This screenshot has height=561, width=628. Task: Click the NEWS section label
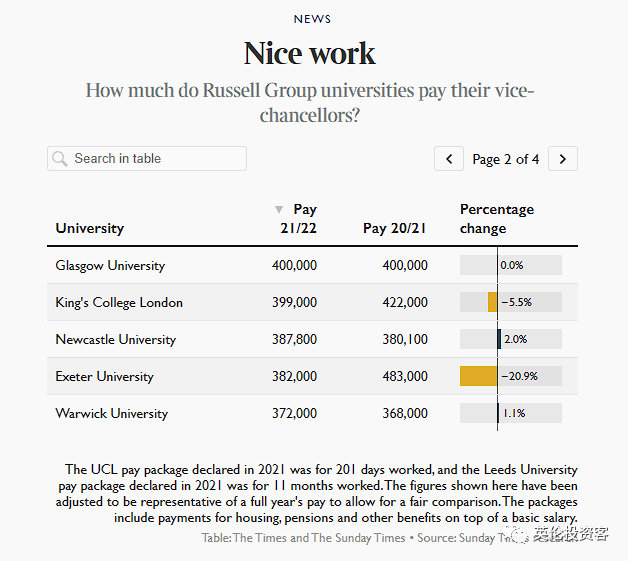313,19
